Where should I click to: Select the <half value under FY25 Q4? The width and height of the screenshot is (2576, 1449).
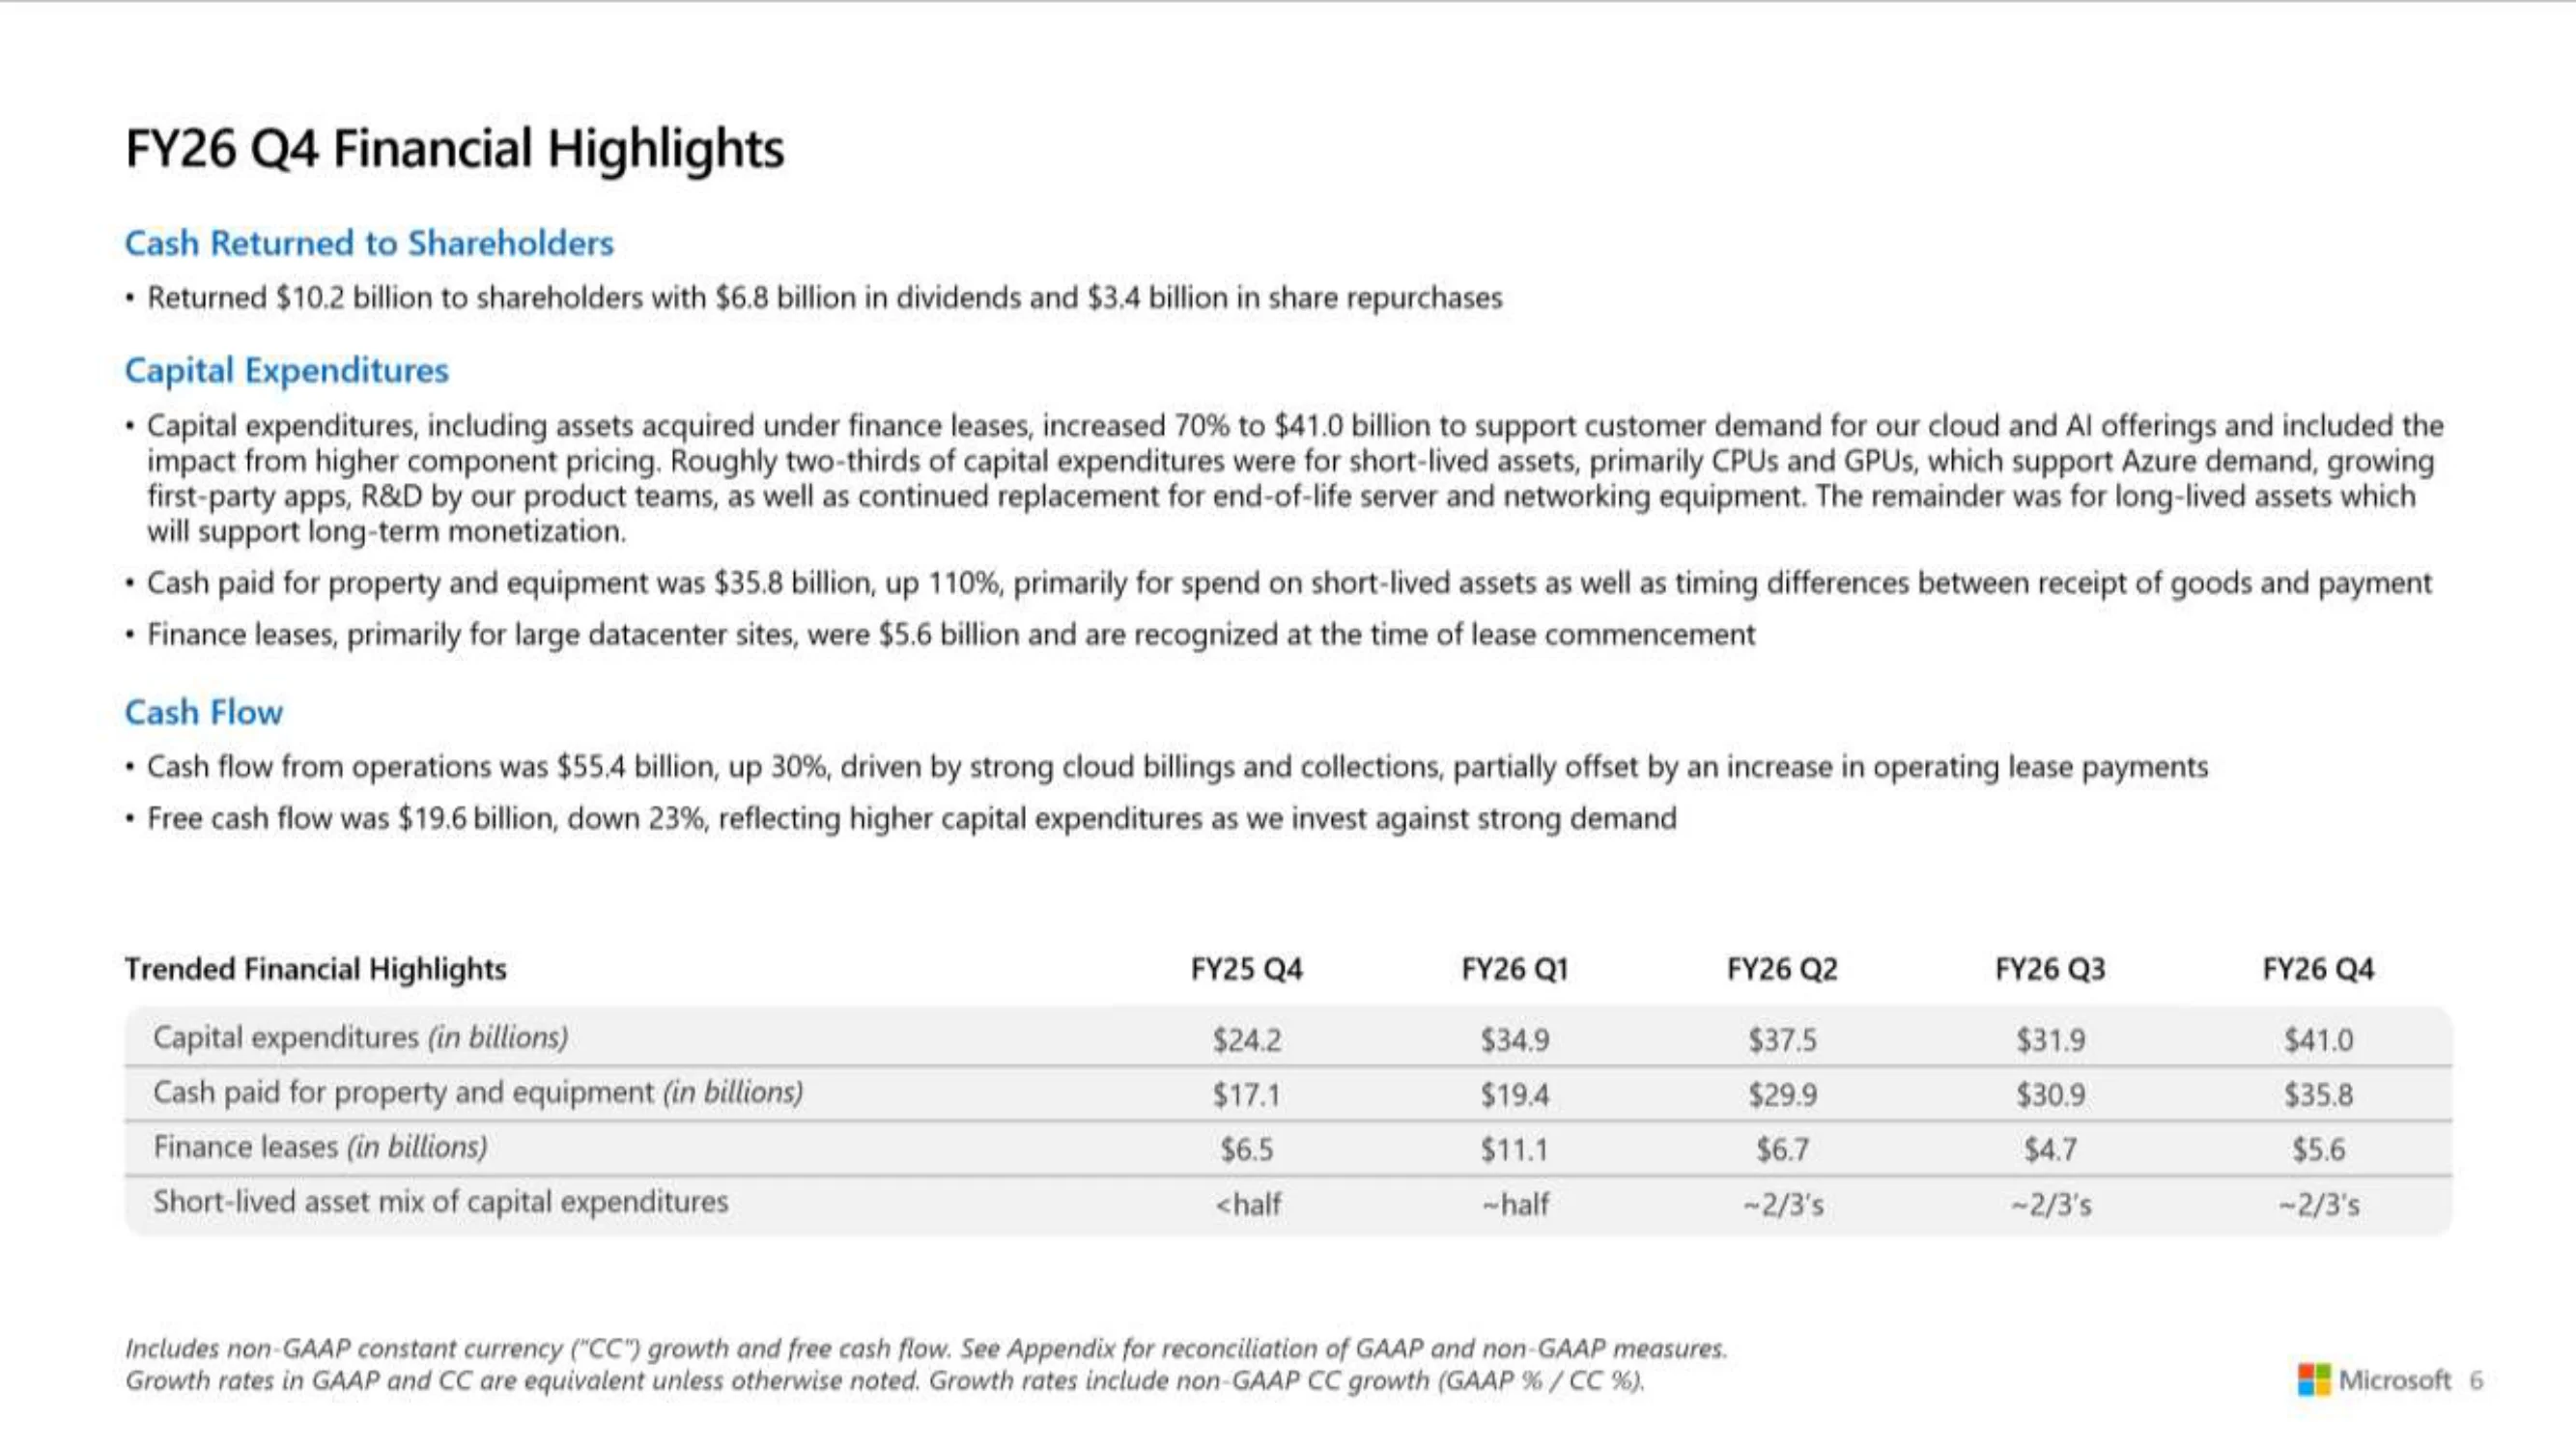[x=1247, y=1204]
